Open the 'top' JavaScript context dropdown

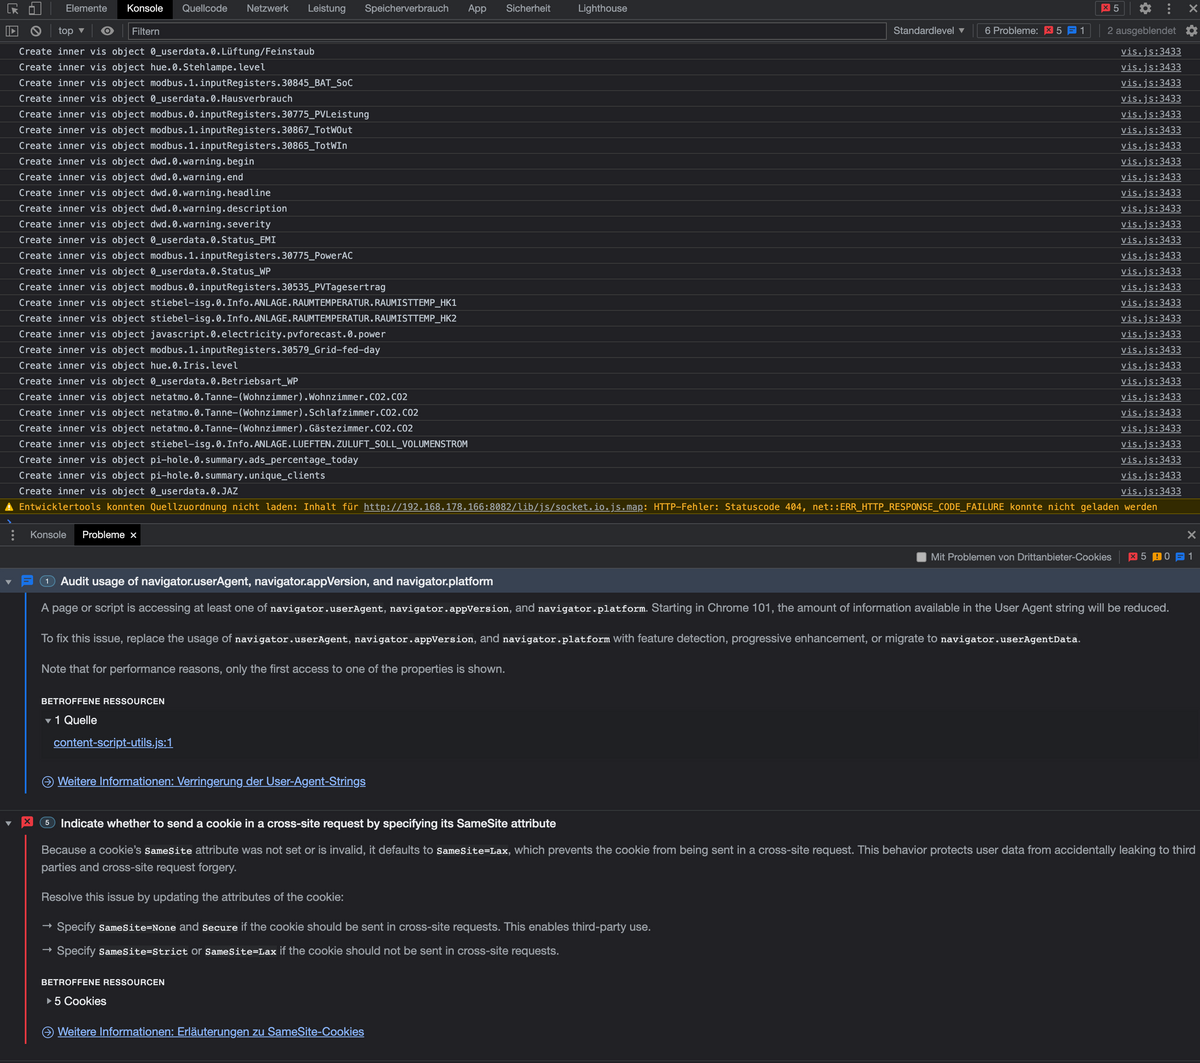71,31
